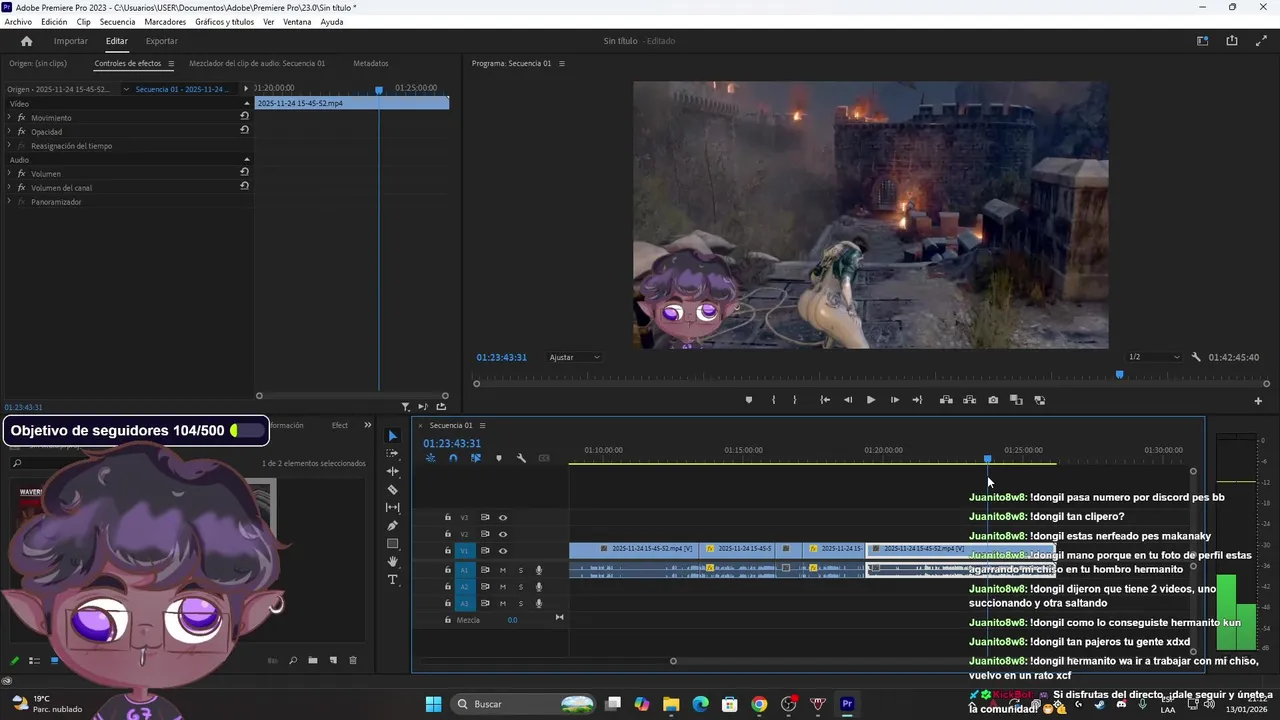The width and height of the screenshot is (1280, 720).
Task: Step forward one frame
Action: tap(894, 400)
